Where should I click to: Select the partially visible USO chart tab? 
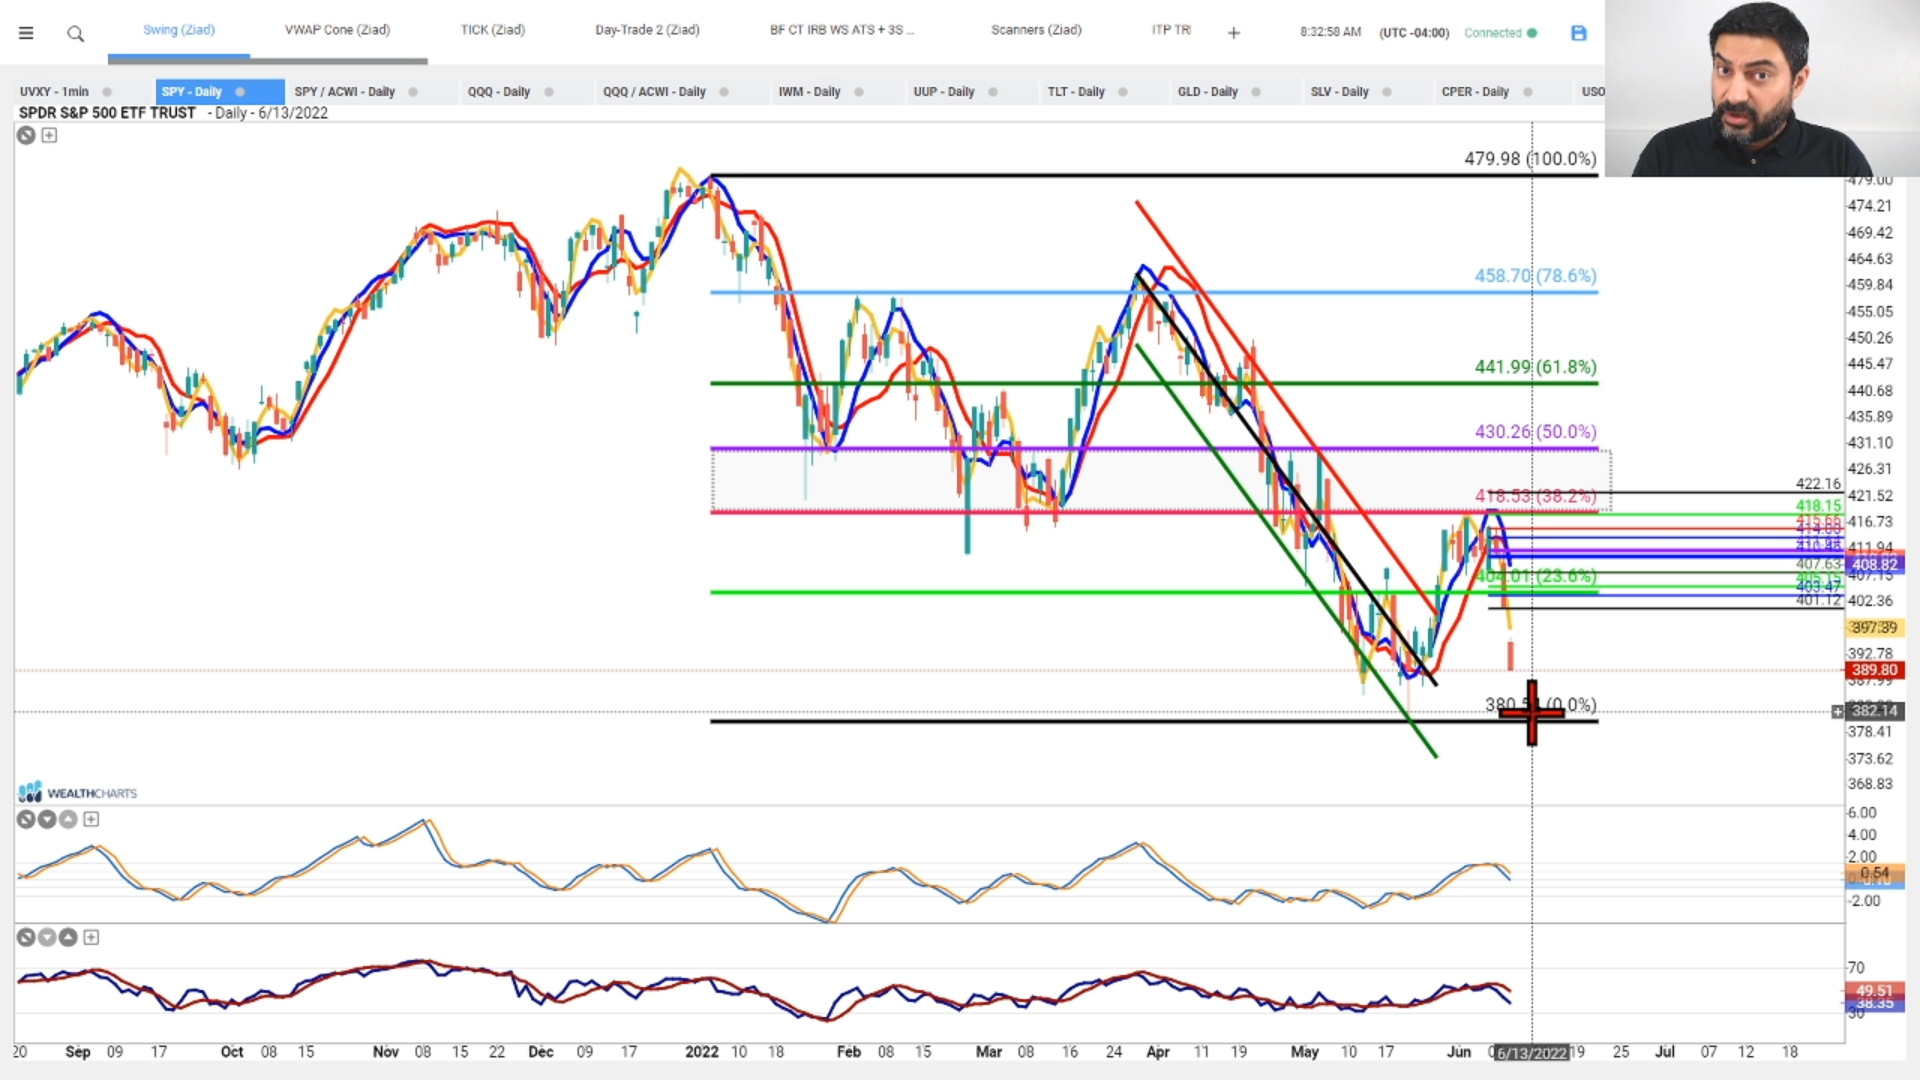pyautogui.click(x=1593, y=92)
